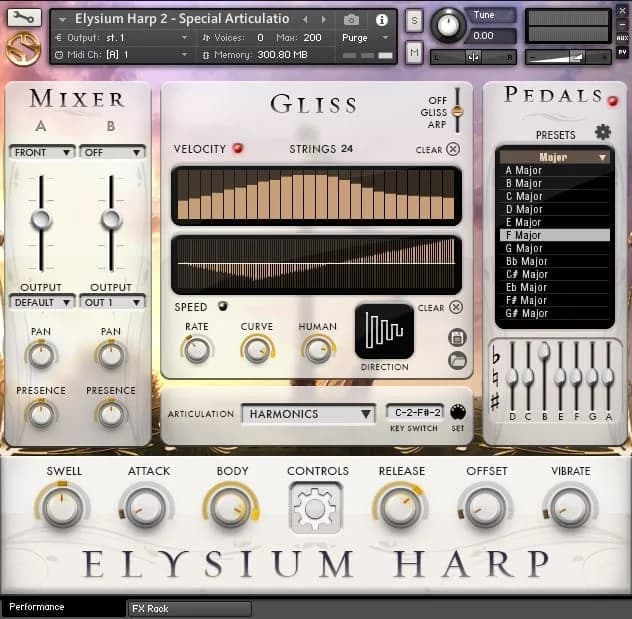Click the Rate knob
The image size is (632, 619).
coord(197,350)
